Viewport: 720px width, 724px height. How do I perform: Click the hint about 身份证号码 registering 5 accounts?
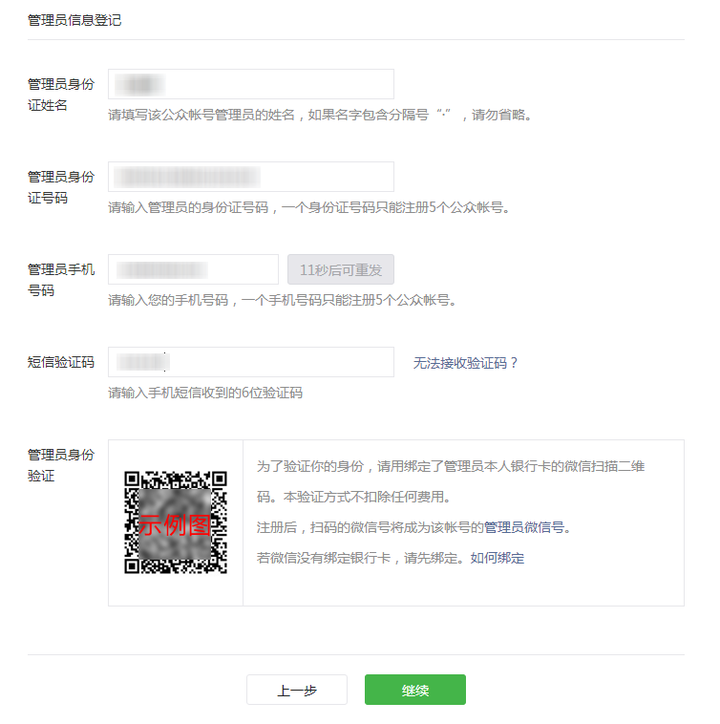[309, 207]
